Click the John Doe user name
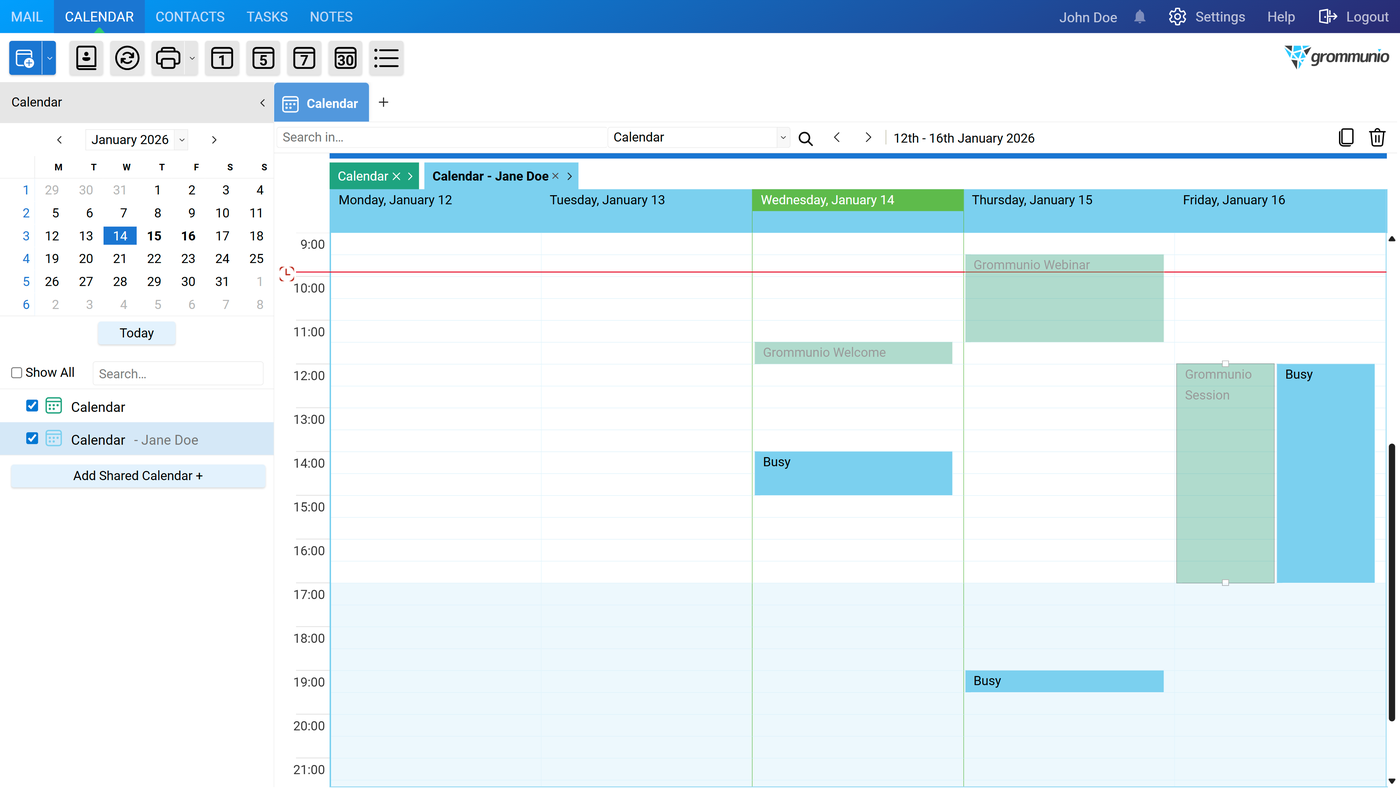The image size is (1400, 788). (x=1088, y=17)
